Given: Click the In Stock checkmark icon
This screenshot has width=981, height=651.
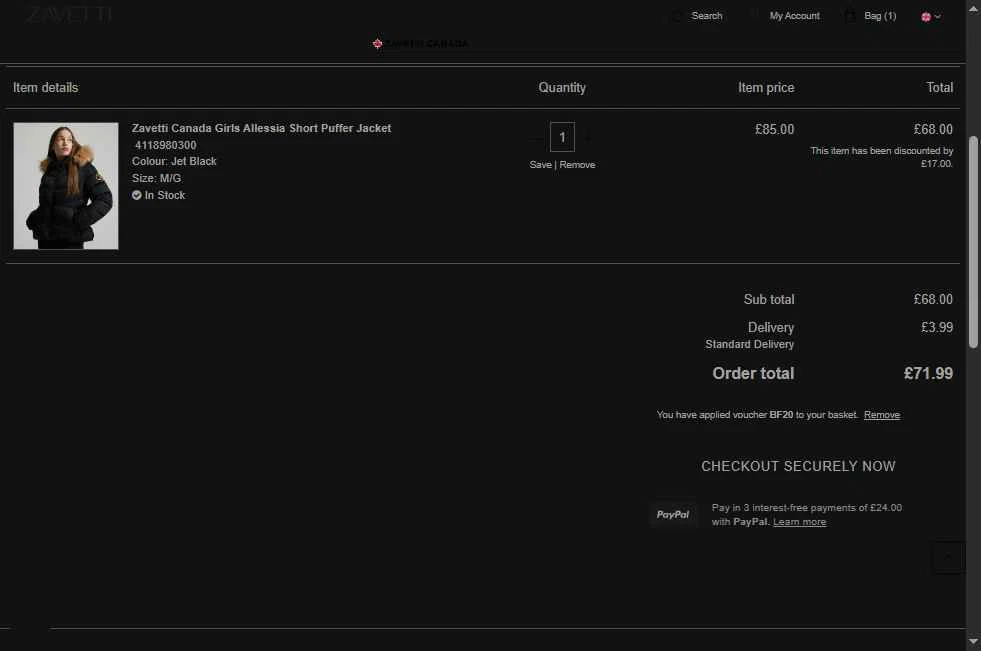Looking at the screenshot, I should pos(136,195).
